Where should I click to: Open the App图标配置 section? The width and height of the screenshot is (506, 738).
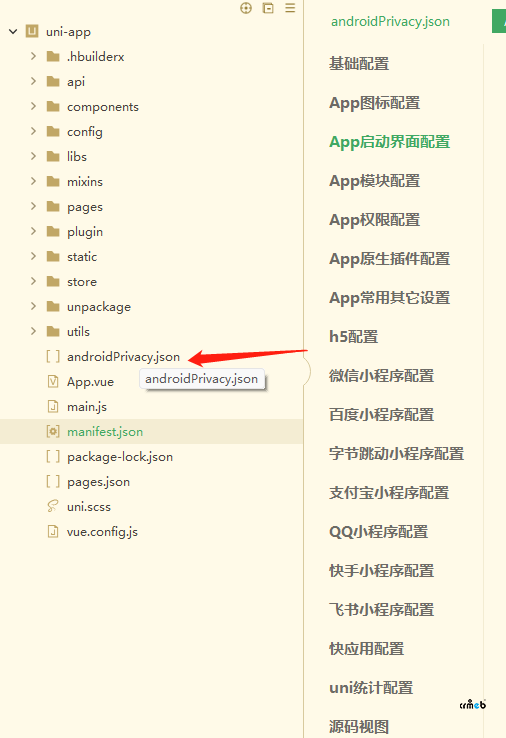(375, 103)
